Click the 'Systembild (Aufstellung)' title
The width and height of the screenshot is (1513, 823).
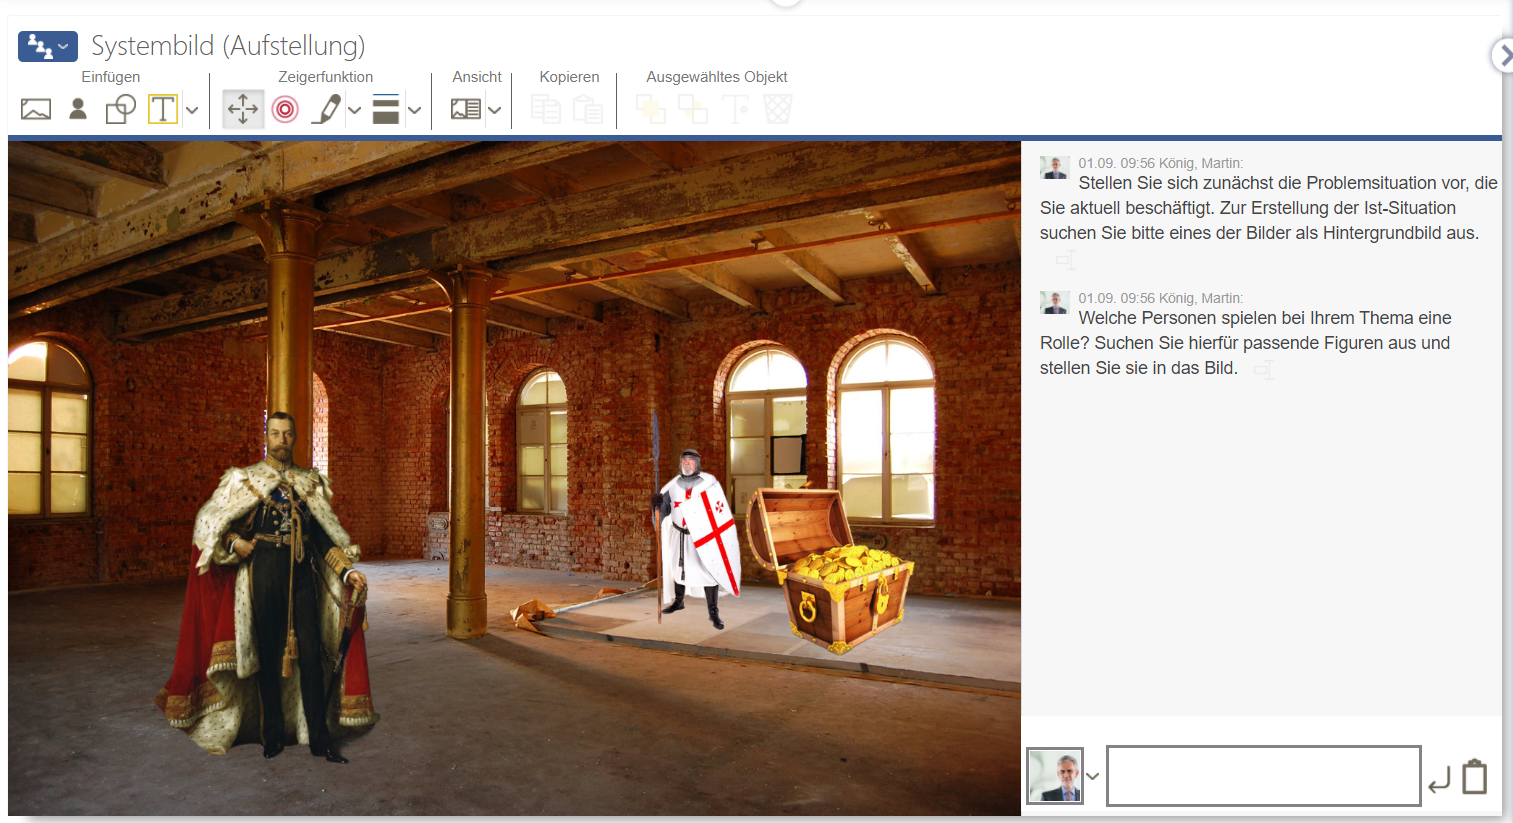(228, 46)
